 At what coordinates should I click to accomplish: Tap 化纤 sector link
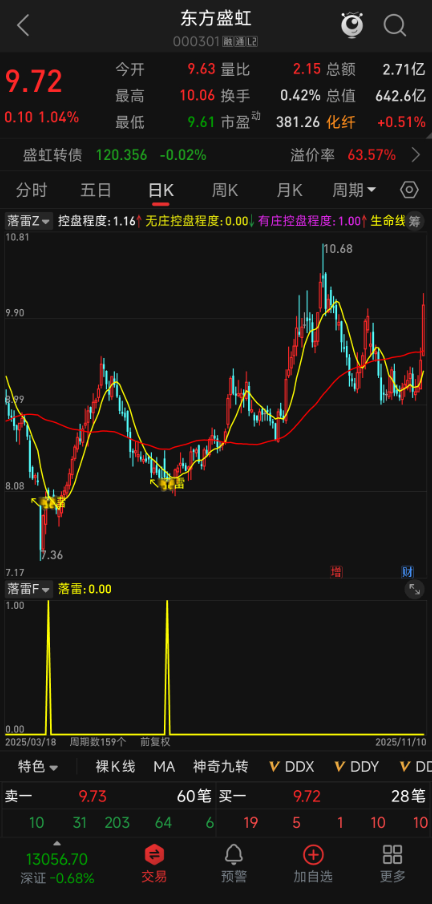click(x=340, y=122)
